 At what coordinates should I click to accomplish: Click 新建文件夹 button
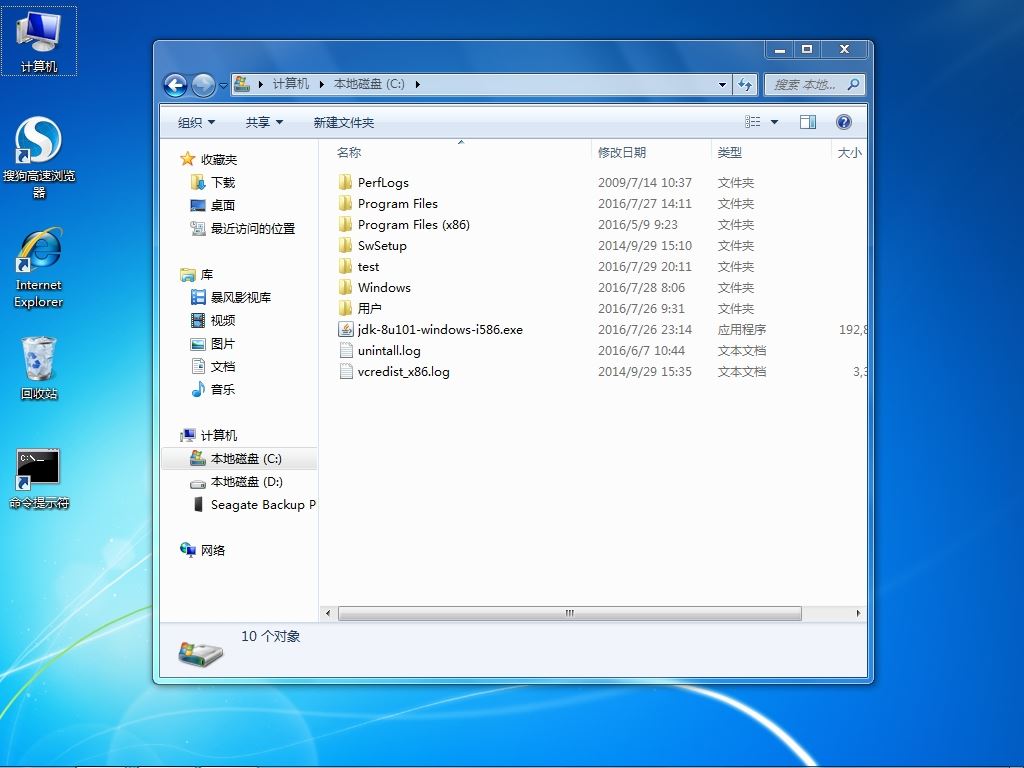click(x=344, y=122)
